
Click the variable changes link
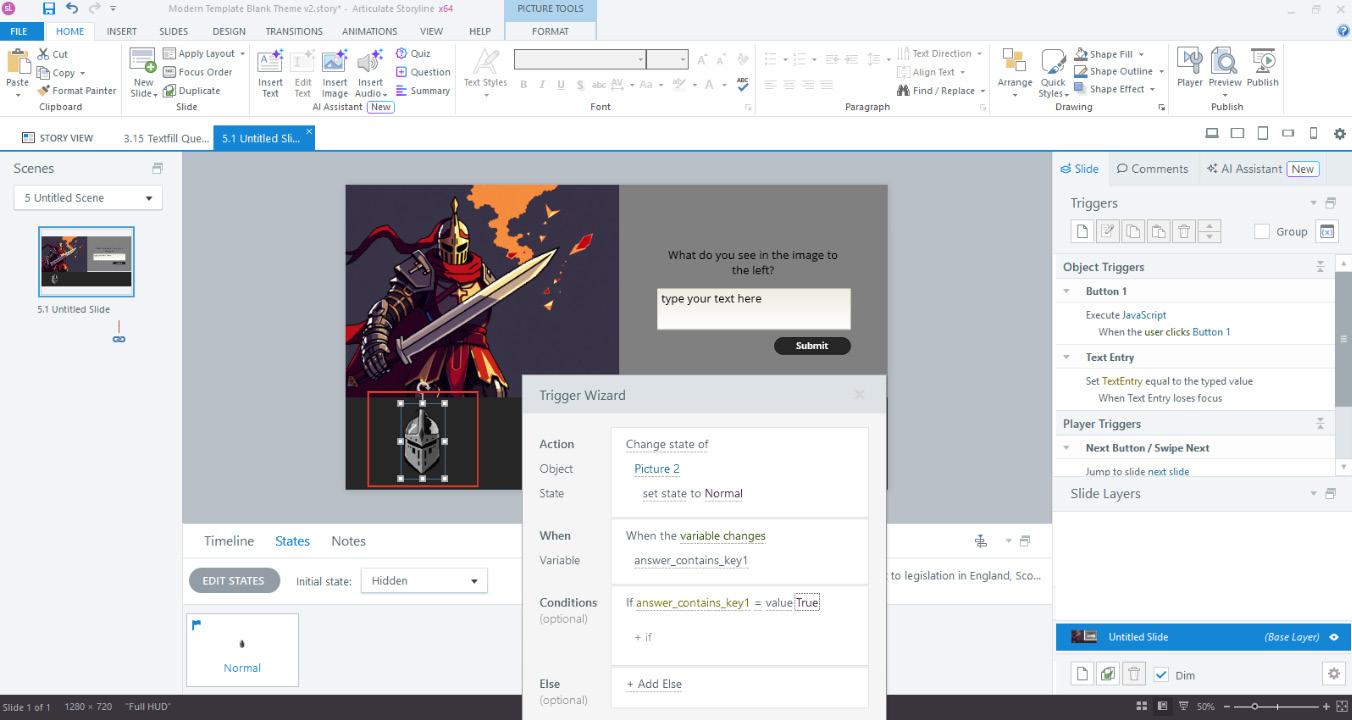[723, 536]
